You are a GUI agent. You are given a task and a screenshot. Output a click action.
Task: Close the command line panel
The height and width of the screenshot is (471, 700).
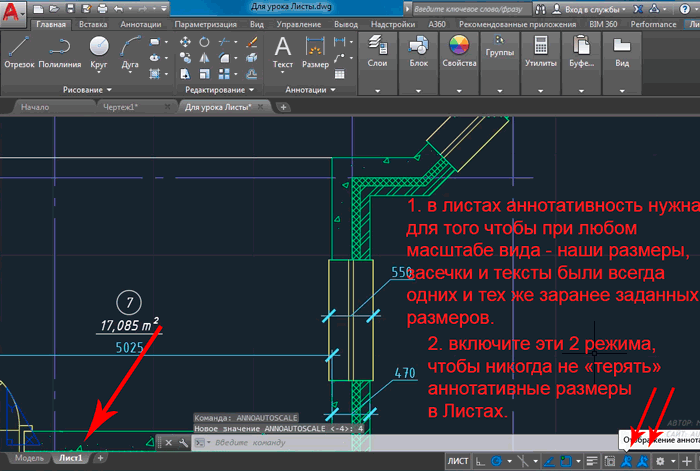[168, 443]
